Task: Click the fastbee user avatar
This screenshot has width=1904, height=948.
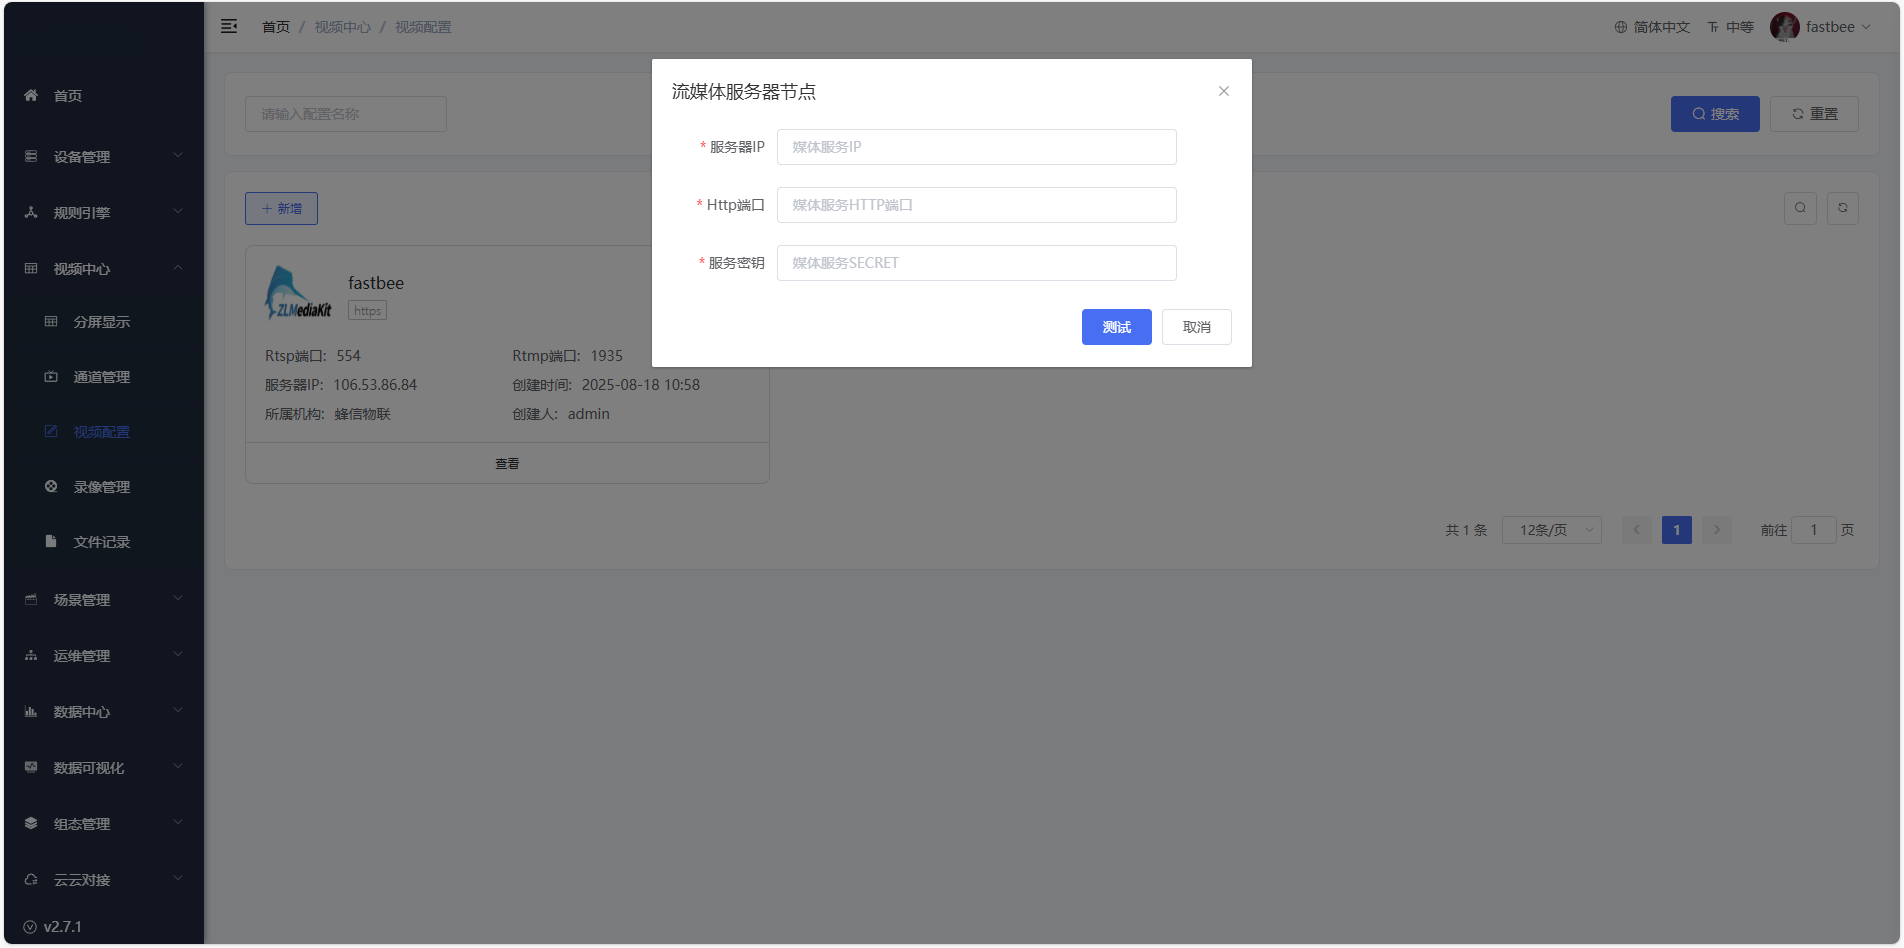Action: pyautogui.click(x=1784, y=27)
